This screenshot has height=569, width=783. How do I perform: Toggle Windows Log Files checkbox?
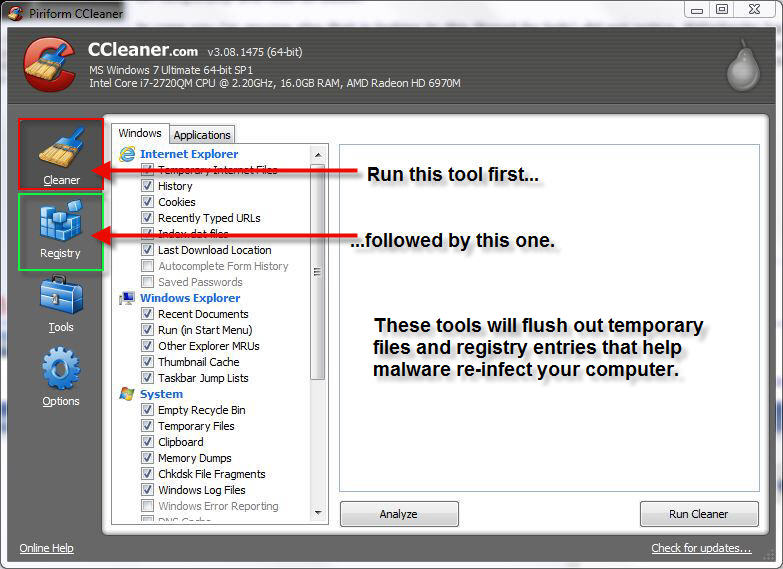click(x=147, y=490)
